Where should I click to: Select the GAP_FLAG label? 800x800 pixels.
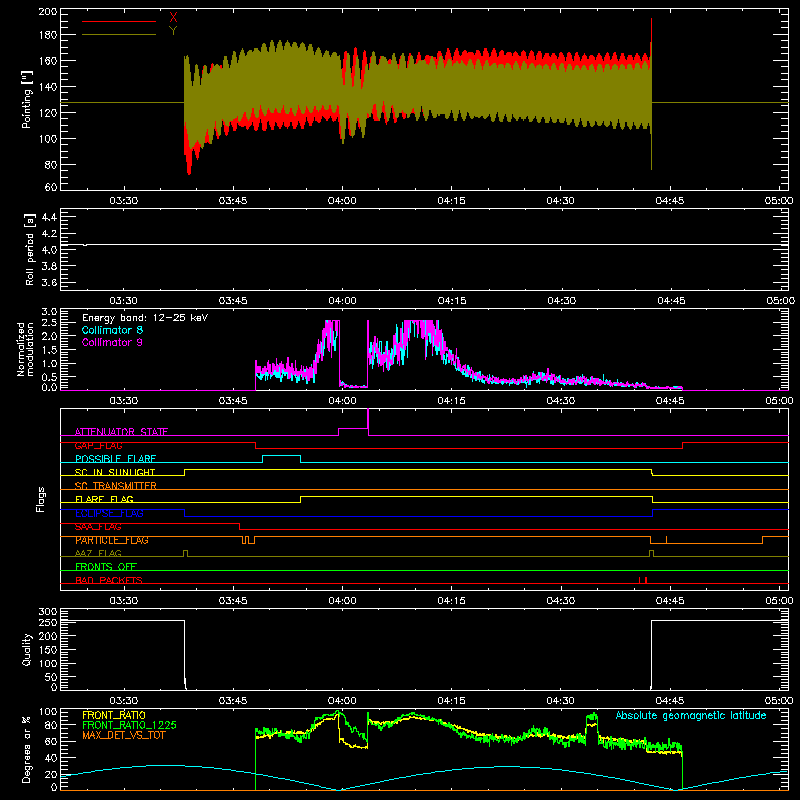pos(98,445)
